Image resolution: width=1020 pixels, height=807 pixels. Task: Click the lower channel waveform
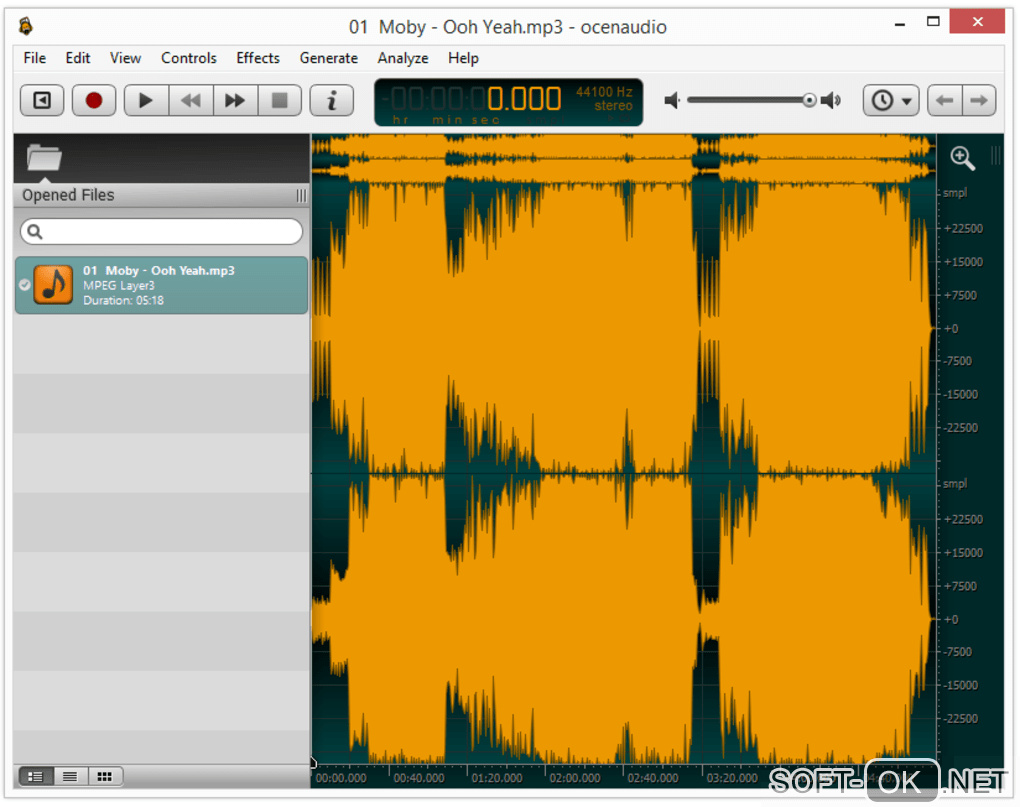pos(624,618)
